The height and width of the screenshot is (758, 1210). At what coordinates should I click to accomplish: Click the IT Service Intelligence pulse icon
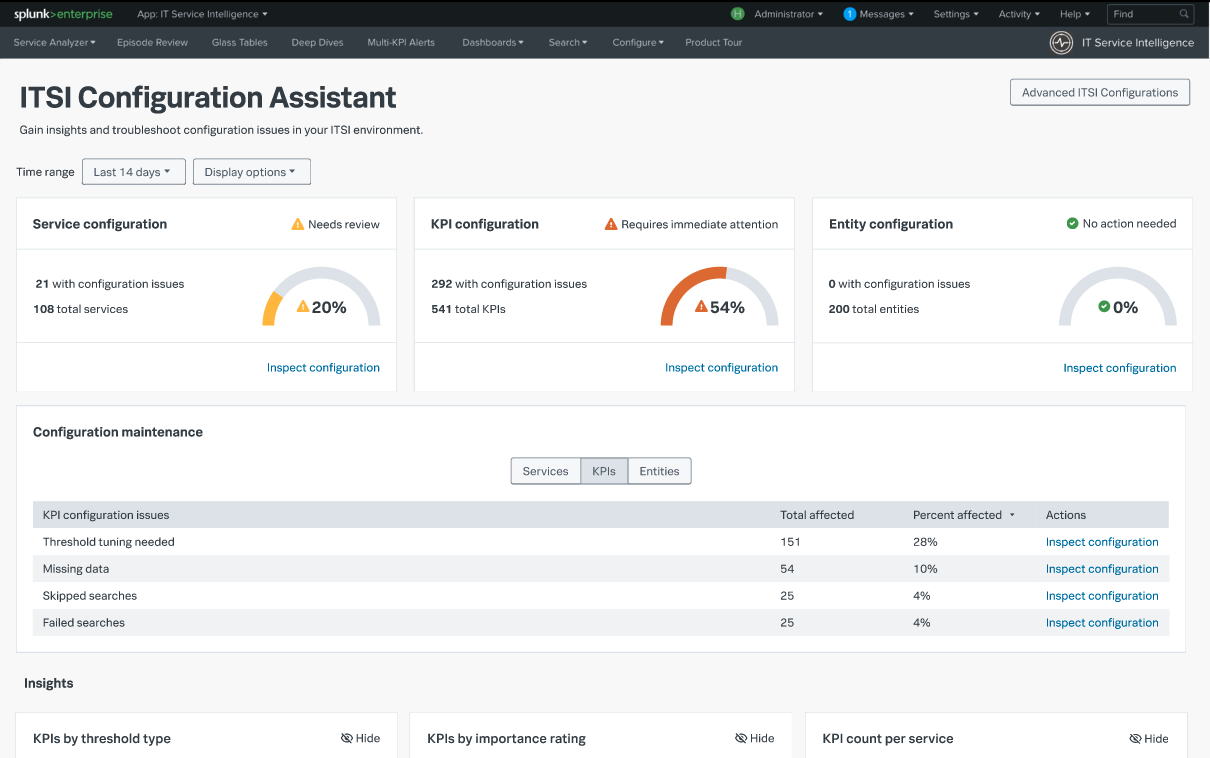point(1059,42)
